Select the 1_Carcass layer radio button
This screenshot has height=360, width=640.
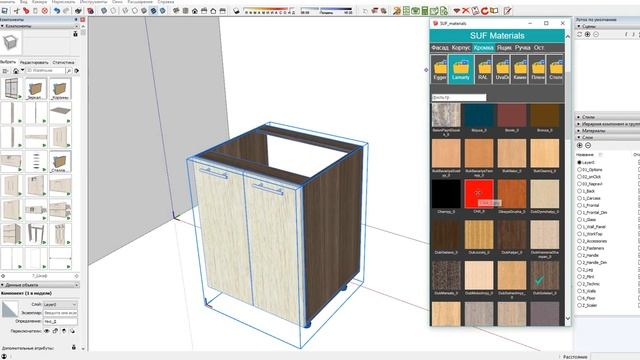coord(579,198)
